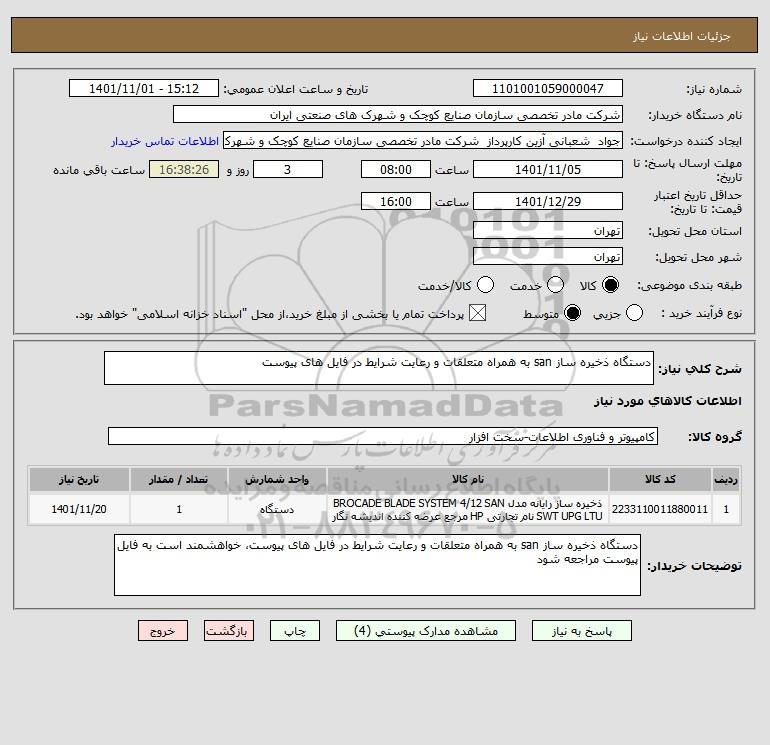This screenshot has height=745, width=770.
Task: Click the delivery city field تهران
Action: click(548, 256)
